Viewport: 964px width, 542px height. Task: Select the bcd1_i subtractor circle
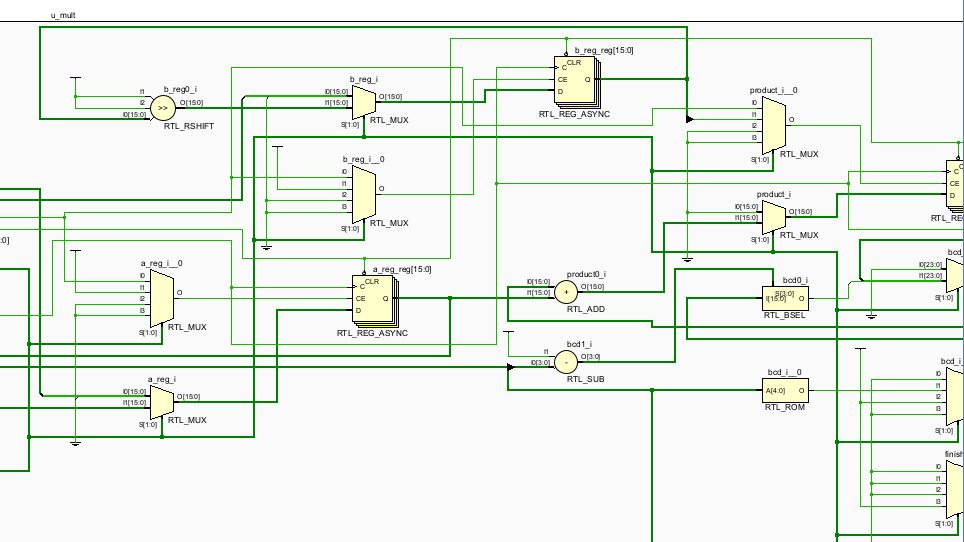tap(566, 363)
